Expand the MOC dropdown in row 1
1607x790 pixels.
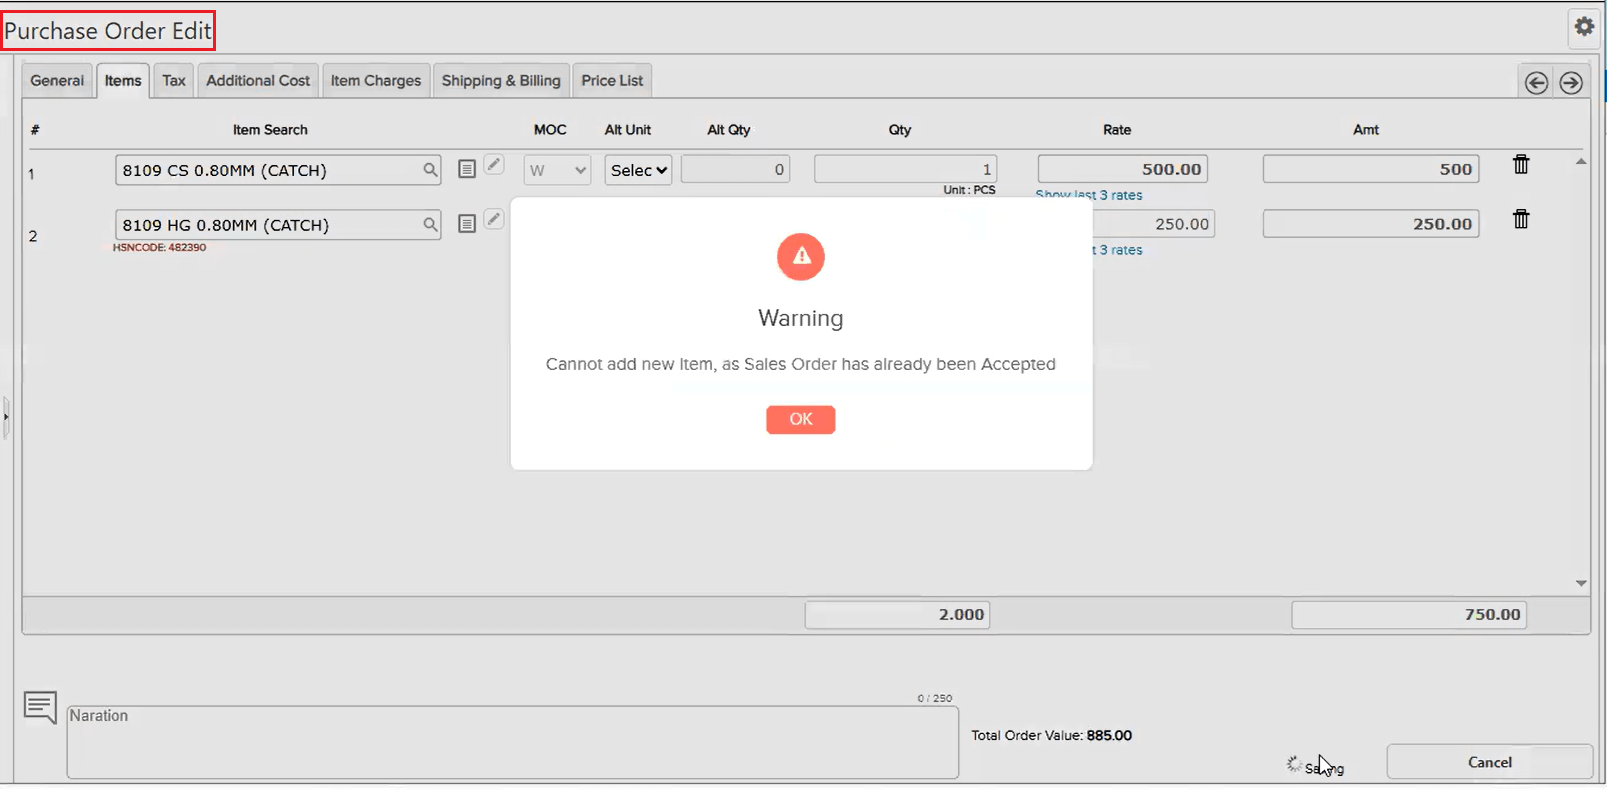(x=557, y=170)
